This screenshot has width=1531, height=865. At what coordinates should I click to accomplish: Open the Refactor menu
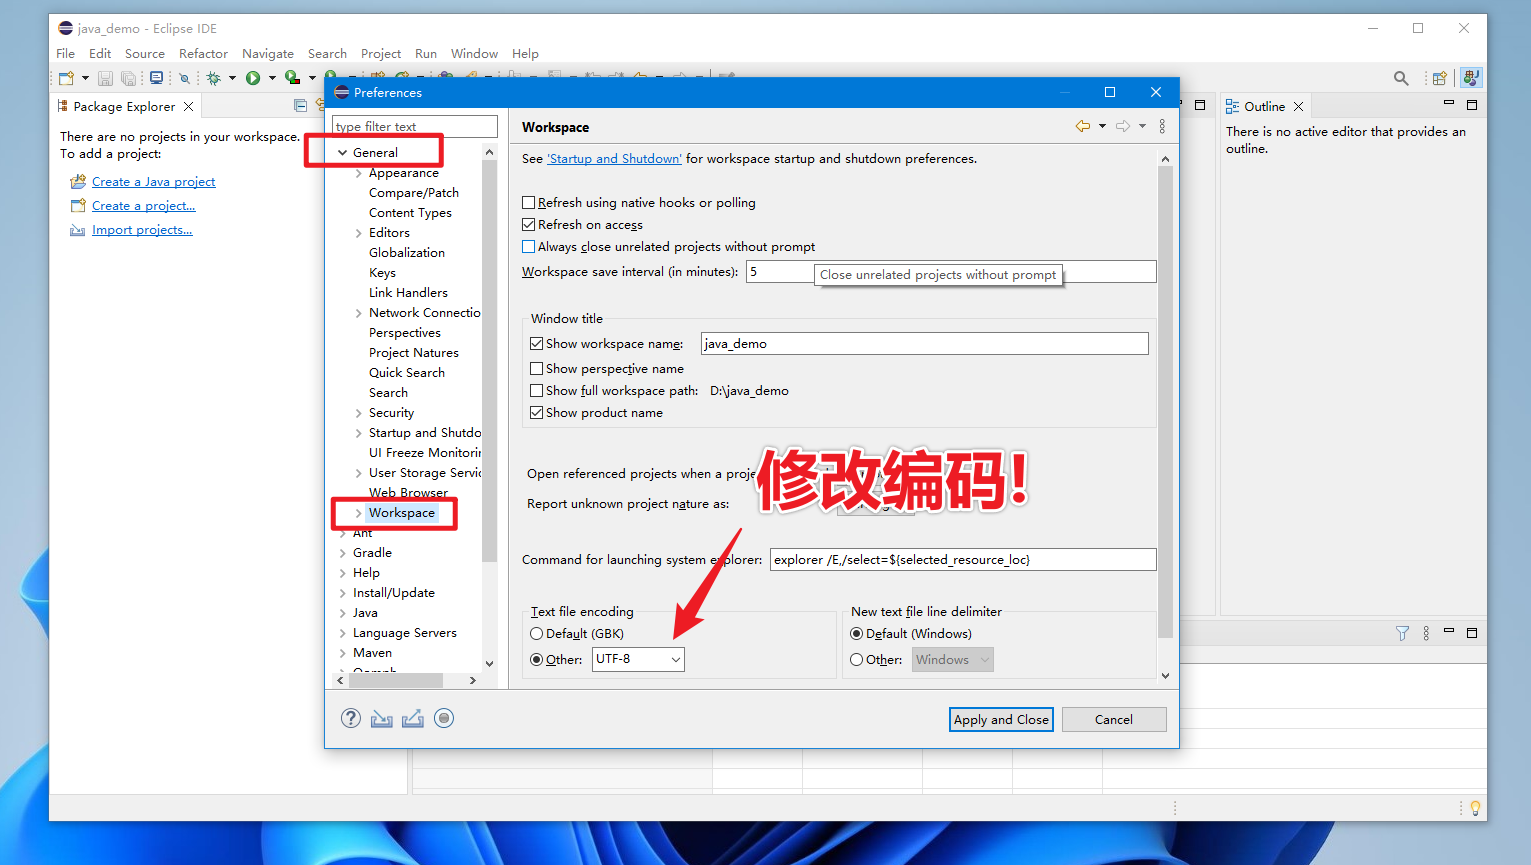(203, 53)
